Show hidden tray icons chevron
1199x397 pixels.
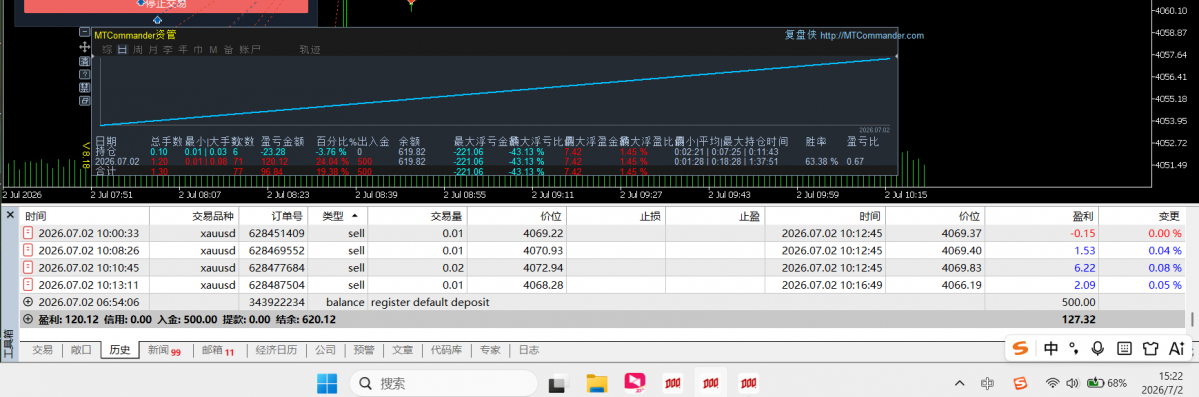[x=960, y=382]
